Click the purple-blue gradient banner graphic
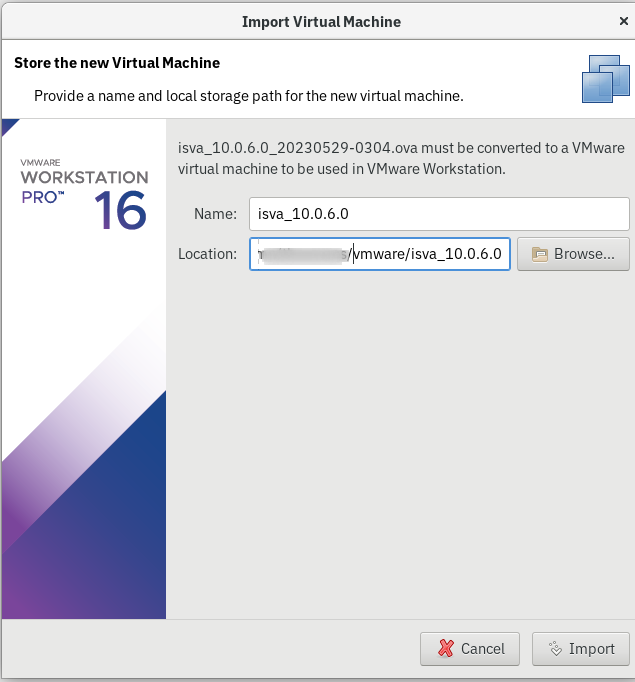Viewport: 635px width, 682px height. 84,500
